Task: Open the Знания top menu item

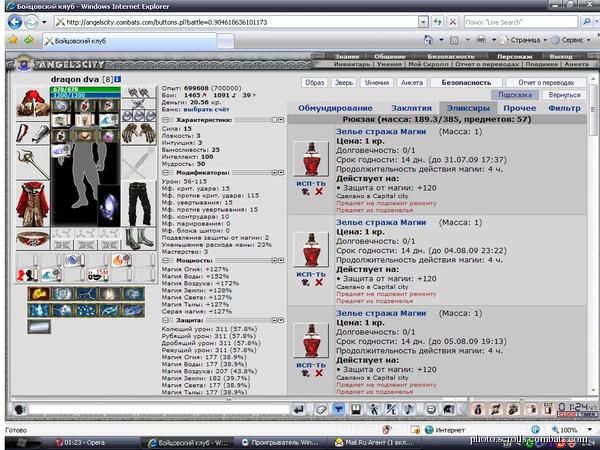Action: pyautogui.click(x=347, y=56)
